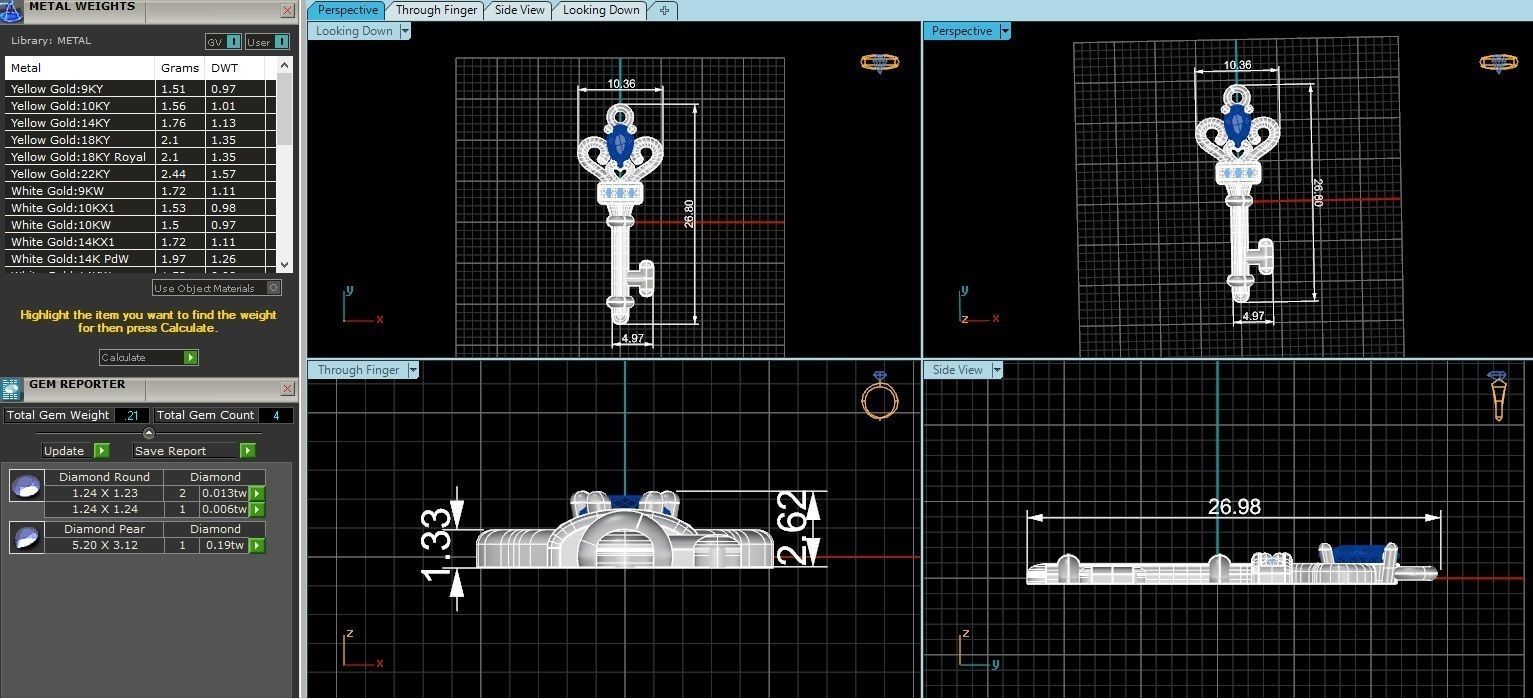The image size is (1533, 699).
Task: Open the Through Finger viewport dropdown arrow
Action: coord(413,370)
